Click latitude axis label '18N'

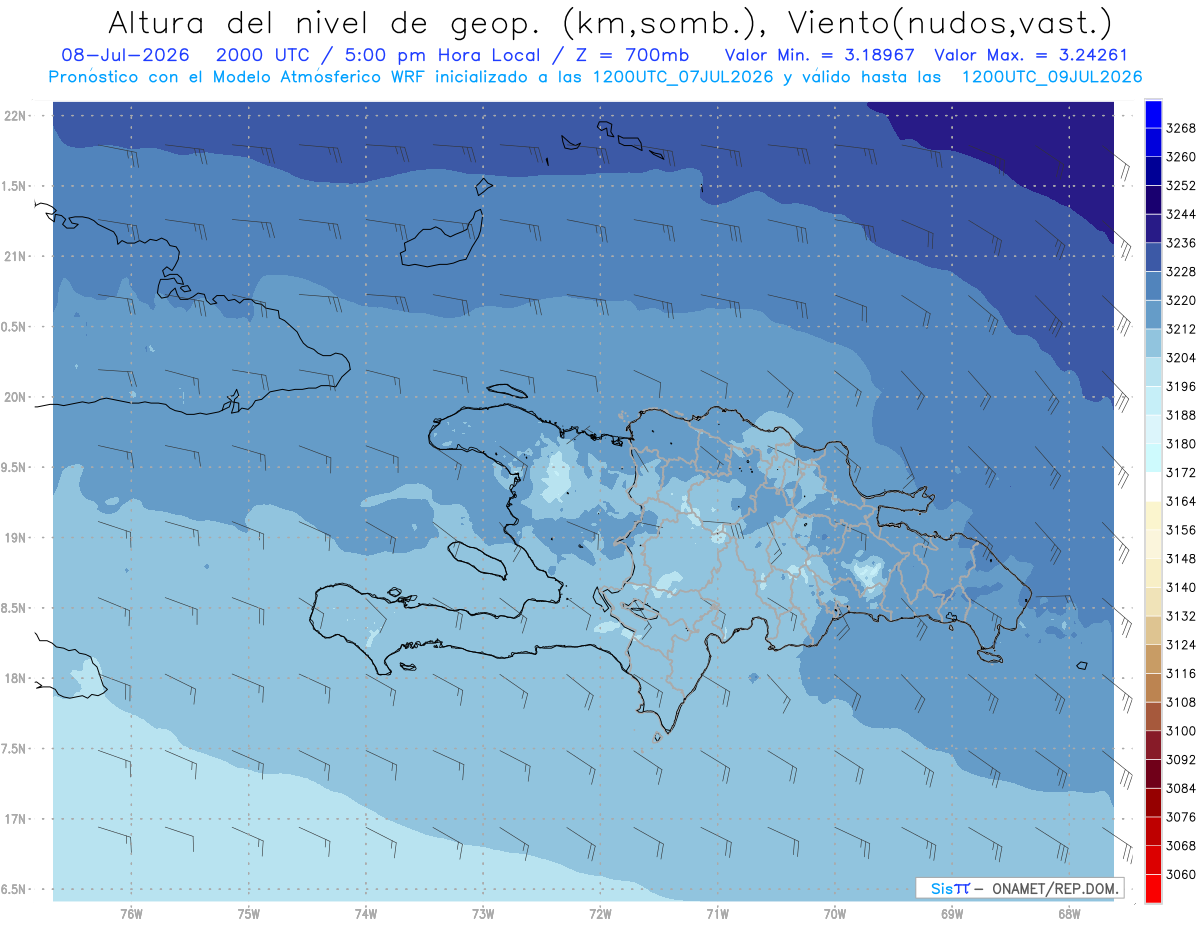tap(16, 678)
